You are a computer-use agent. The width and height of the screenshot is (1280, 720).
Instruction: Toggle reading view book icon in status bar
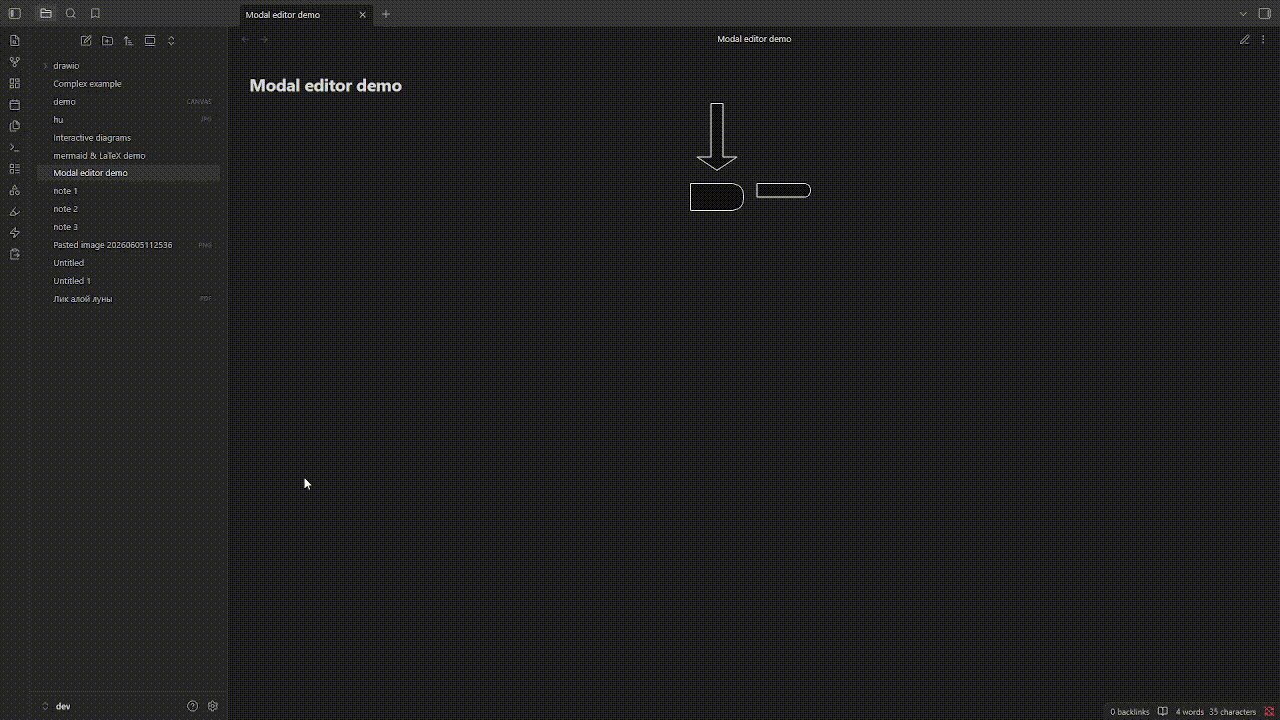(x=1162, y=712)
